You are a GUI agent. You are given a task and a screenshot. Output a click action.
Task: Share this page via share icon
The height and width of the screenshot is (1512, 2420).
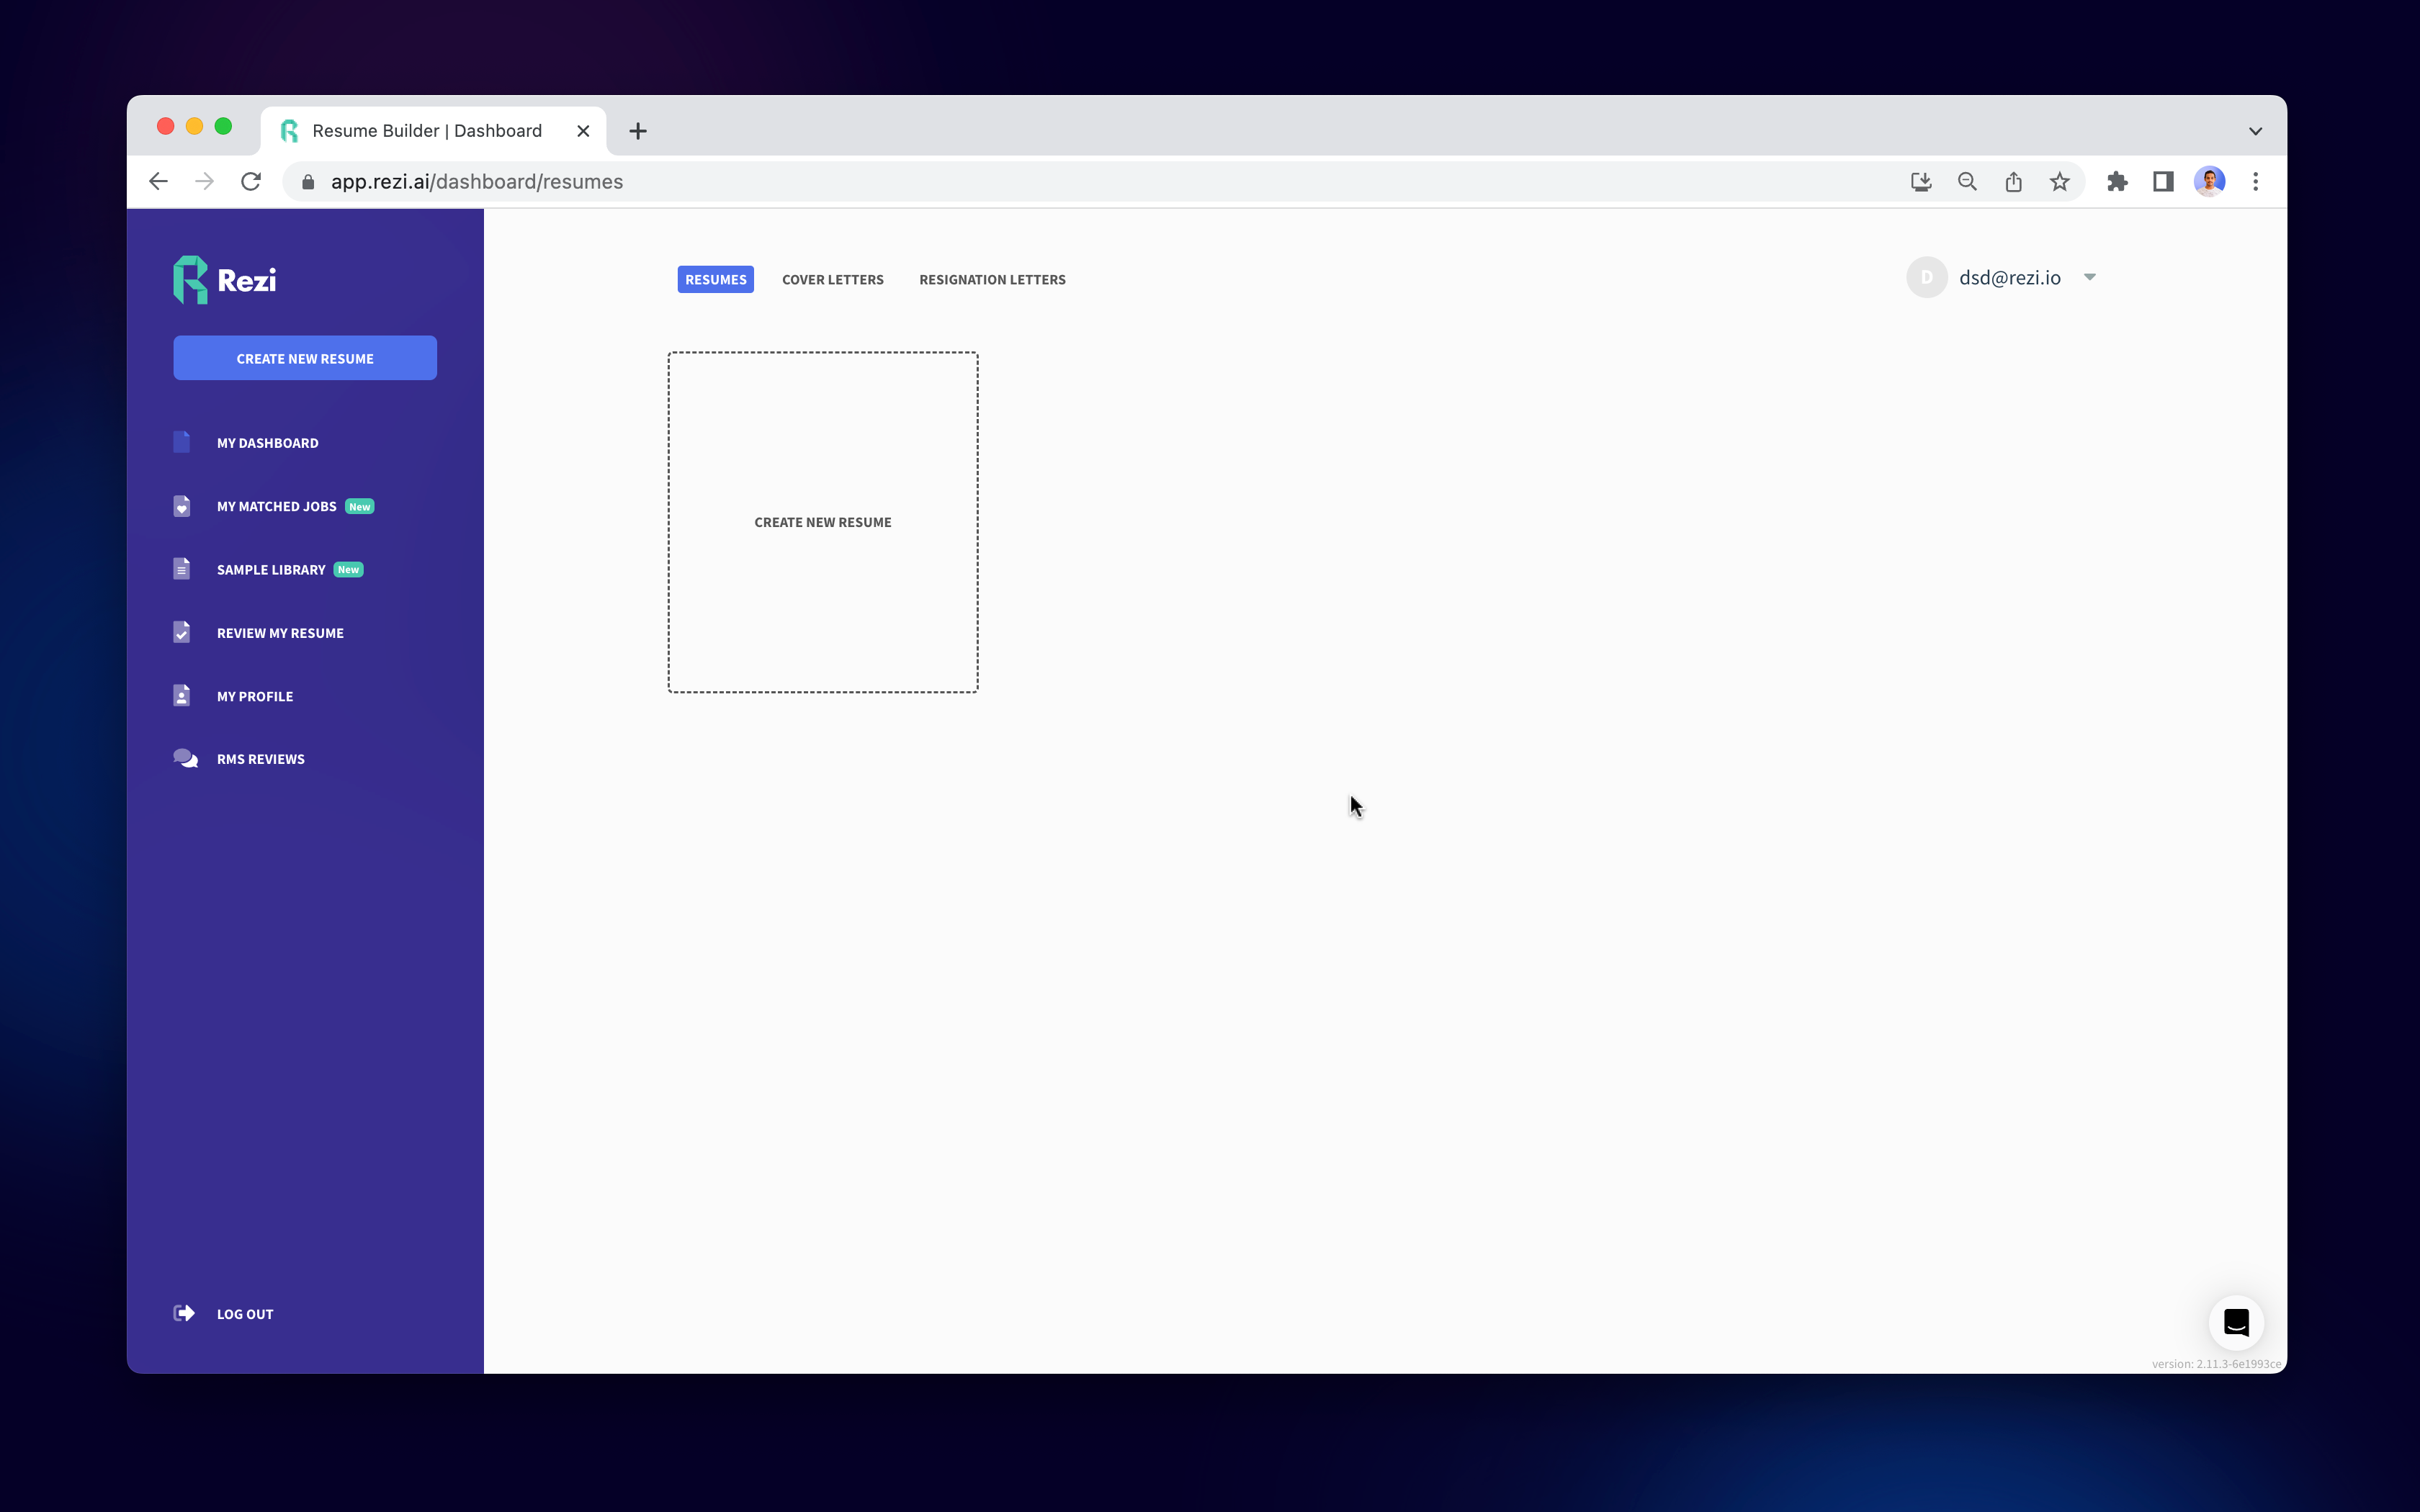click(2013, 182)
